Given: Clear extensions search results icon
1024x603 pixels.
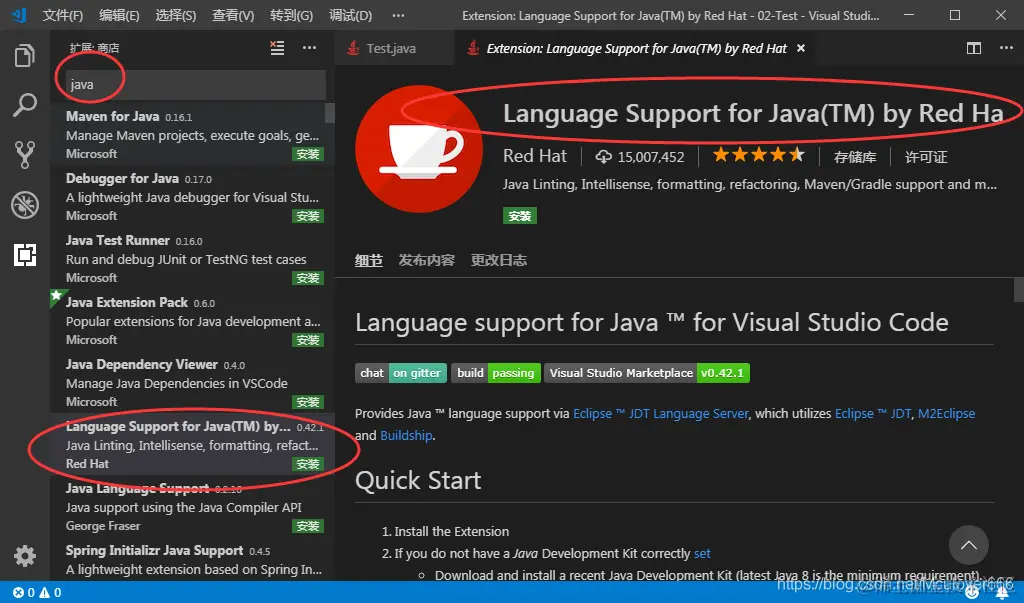Looking at the screenshot, I should pos(277,48).
